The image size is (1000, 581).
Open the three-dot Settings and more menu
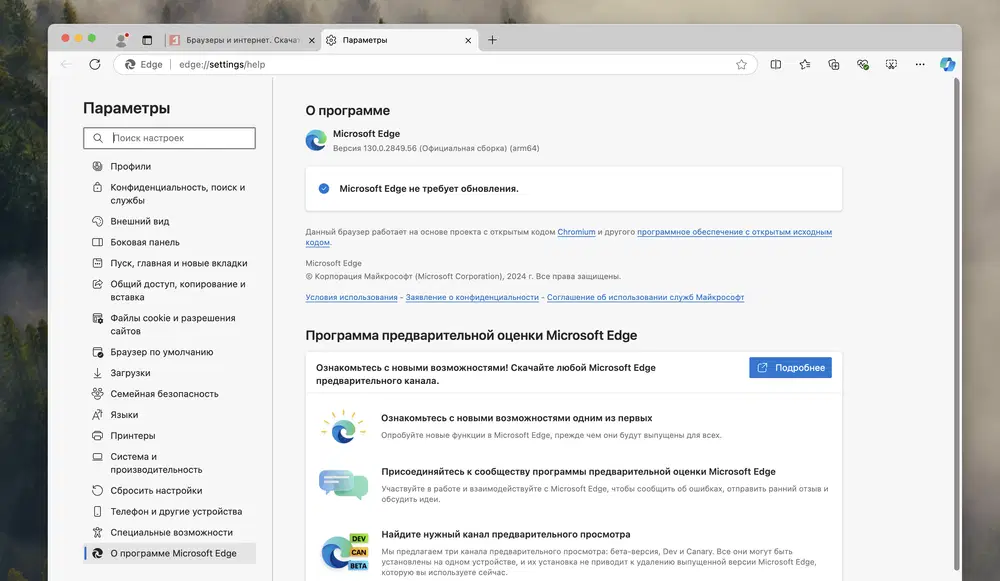tap(920, 64)
